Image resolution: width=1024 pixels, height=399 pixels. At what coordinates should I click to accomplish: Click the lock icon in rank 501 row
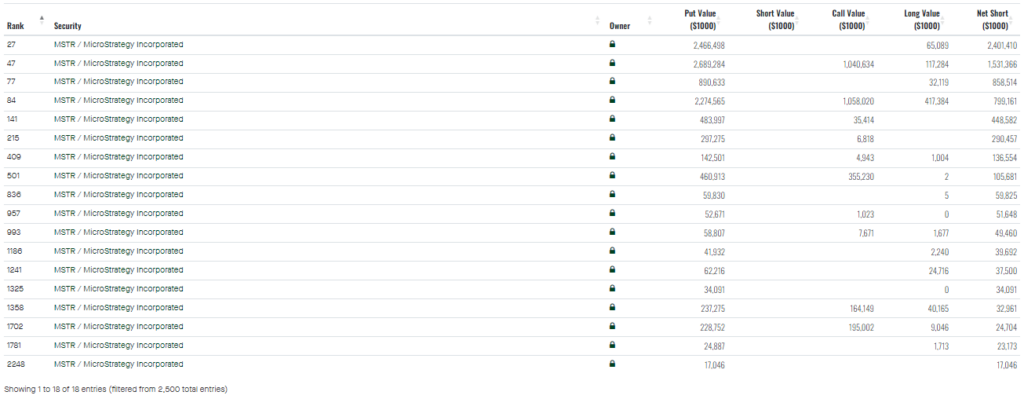click(x=612, y=176)
